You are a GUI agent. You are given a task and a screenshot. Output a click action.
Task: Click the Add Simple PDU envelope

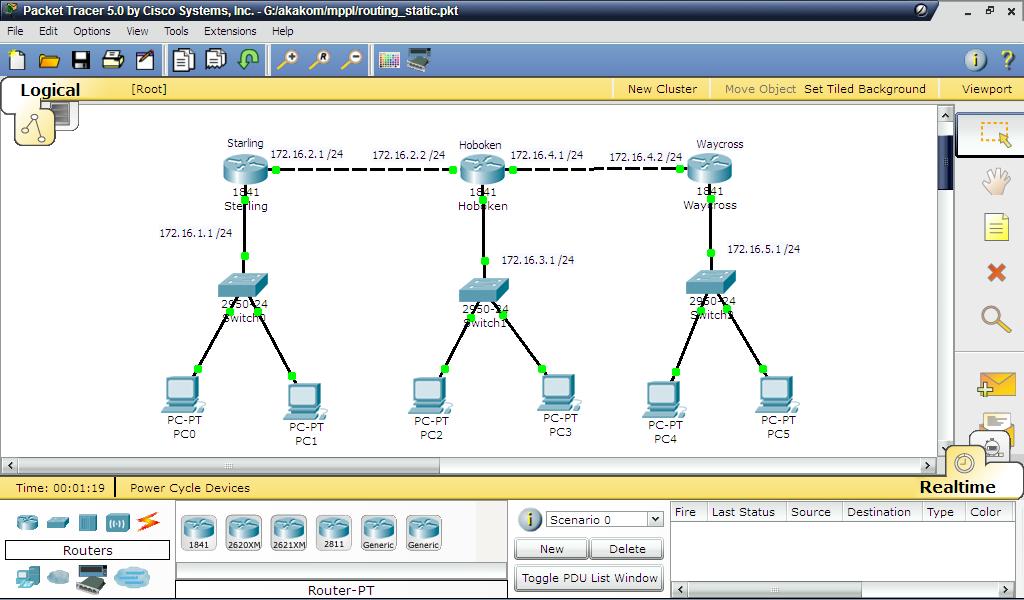(996, 385)
